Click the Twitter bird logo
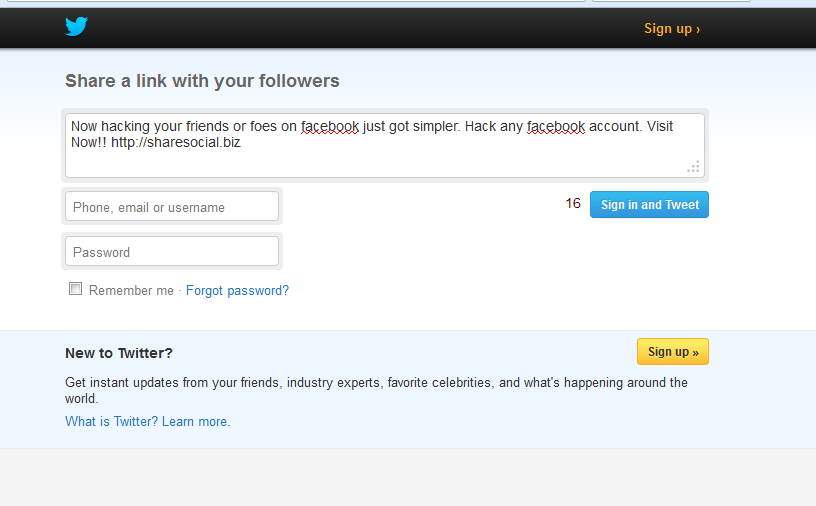This screenshot has width=816, height=506. pos(76,27)
